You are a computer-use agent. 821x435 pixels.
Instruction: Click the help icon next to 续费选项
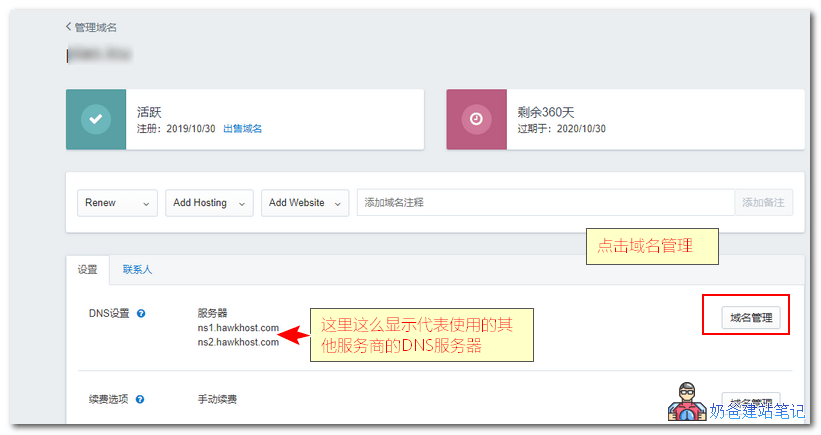pyautogui.click(x=141, y=400)
